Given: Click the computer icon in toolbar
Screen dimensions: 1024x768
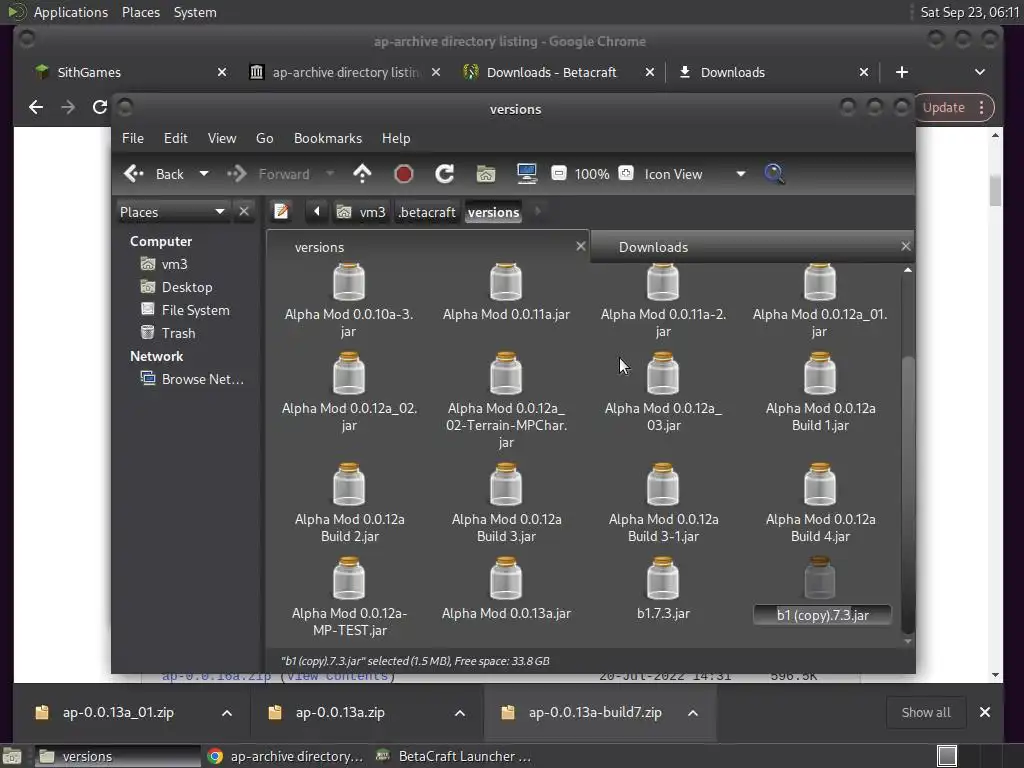Looking at the screenshot, I should (x=527, y=174).
